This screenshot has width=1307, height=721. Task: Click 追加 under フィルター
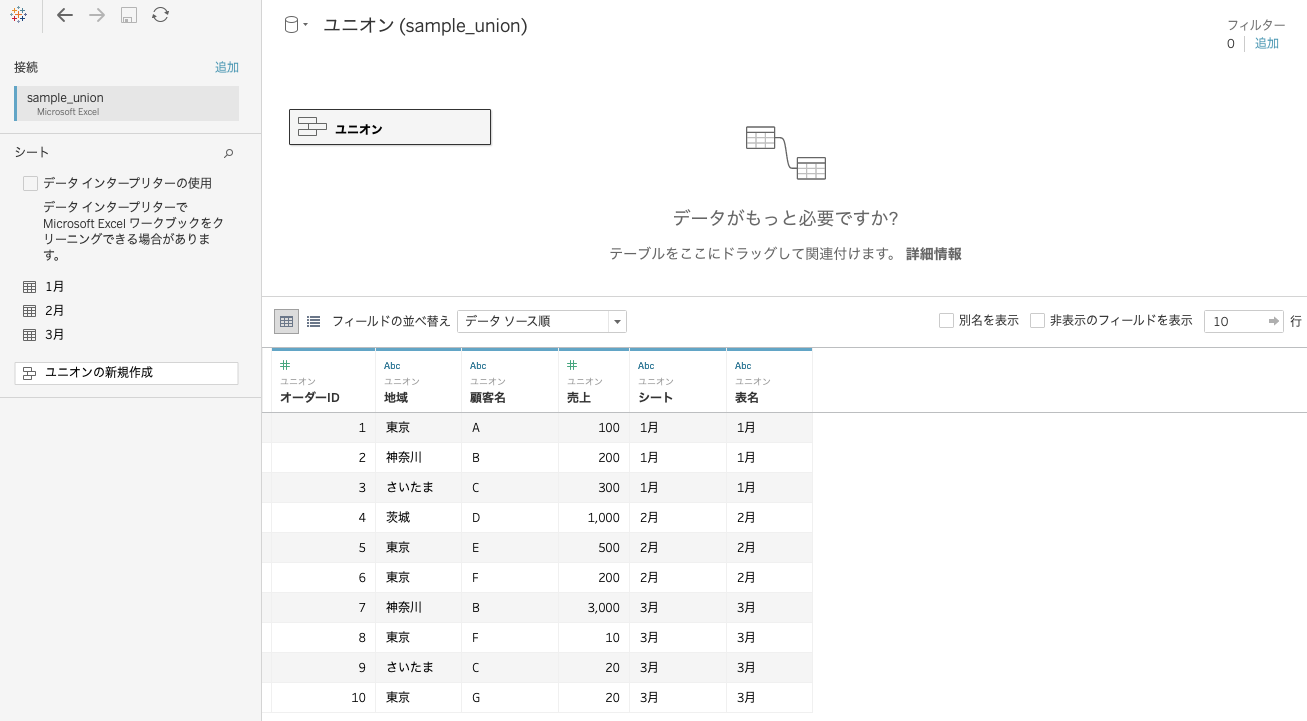1267,43
